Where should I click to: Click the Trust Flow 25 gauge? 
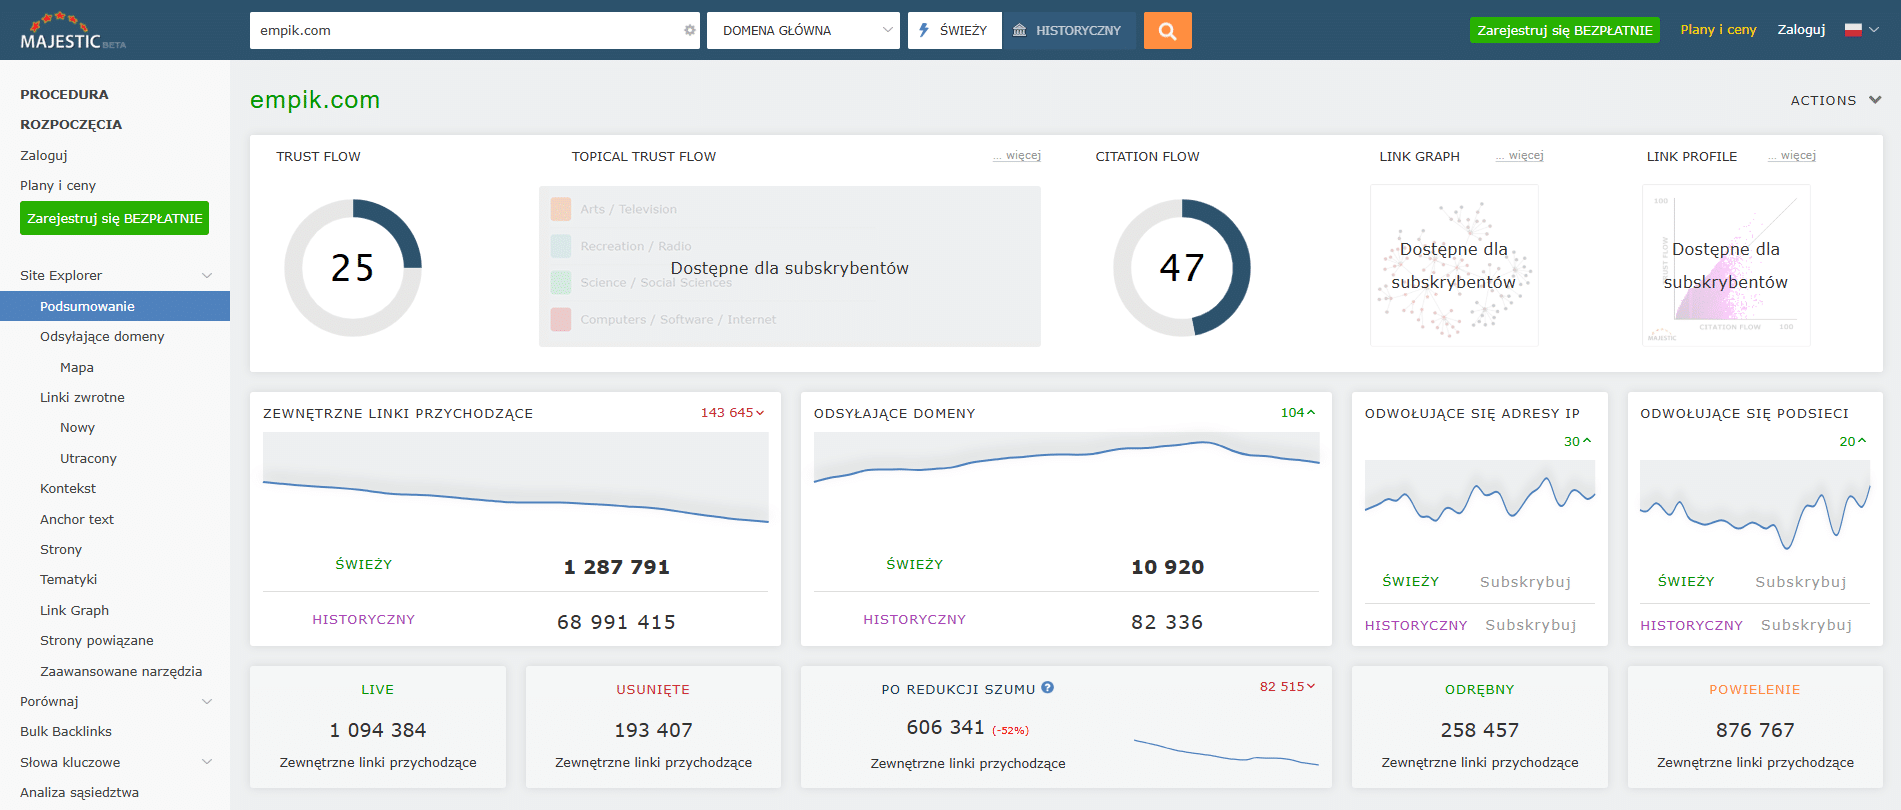(x=353, y=268)
